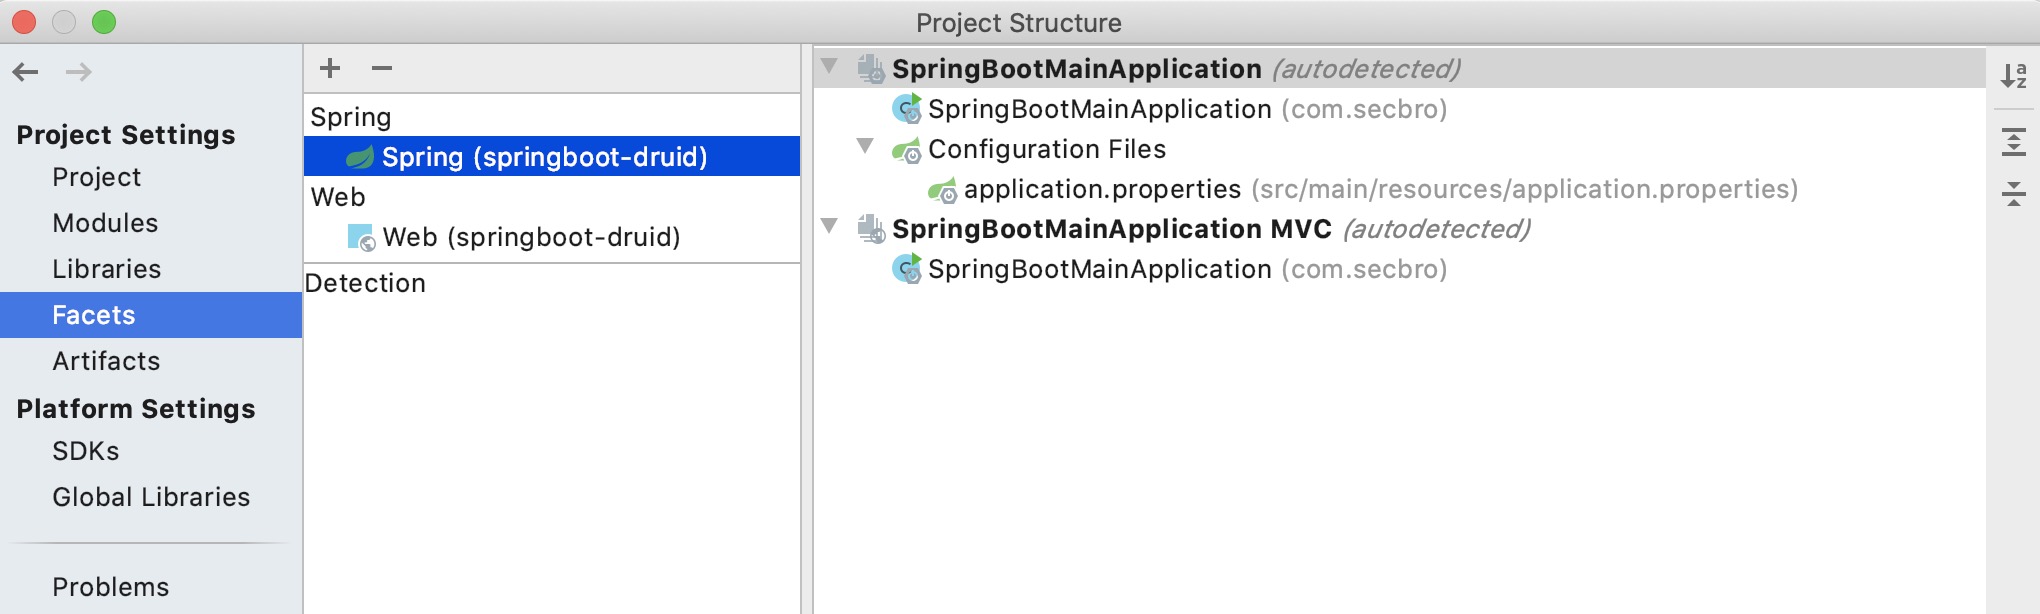Image resolution: width=2040 pixels, height=614 pixels.
Task: Click the back navigation arrow
Action: pyautogui.click(x=26, y=72)
